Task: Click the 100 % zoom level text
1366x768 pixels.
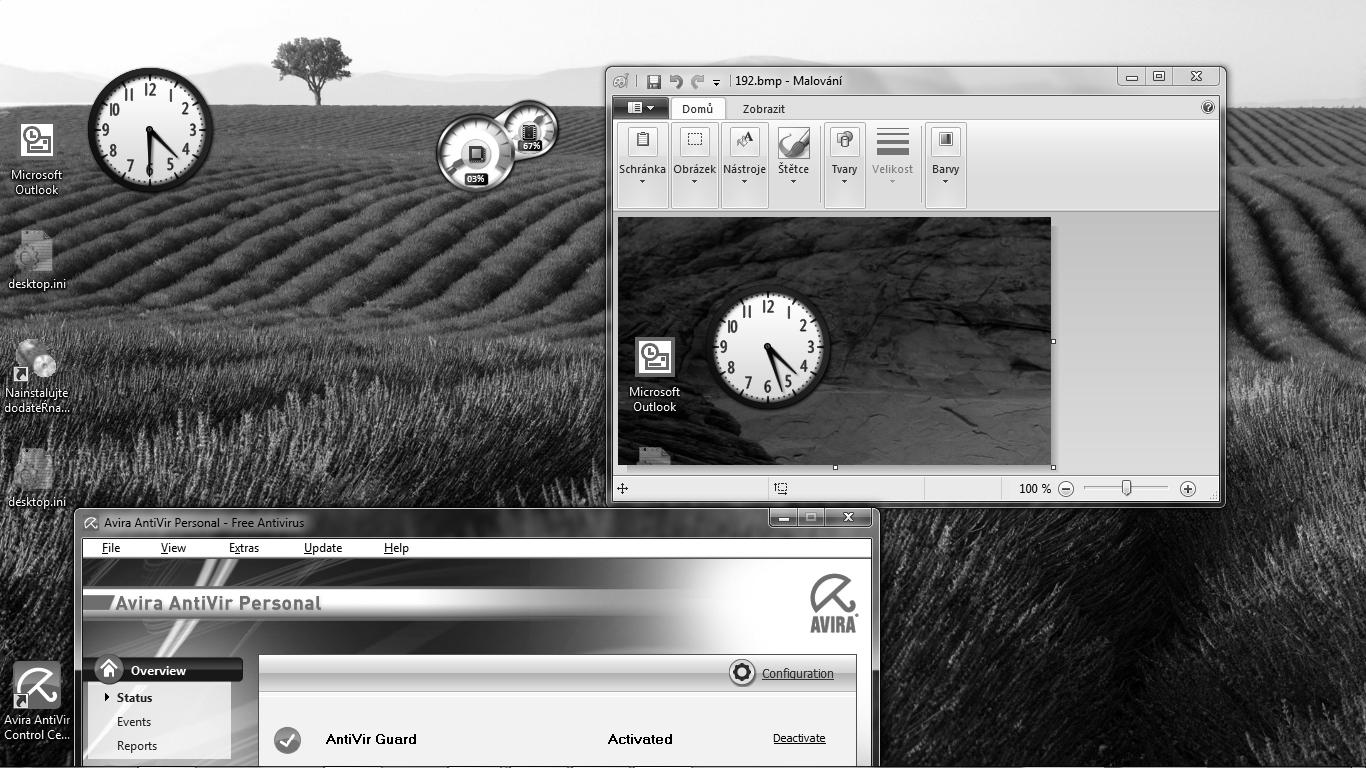Action: [1035, 489]
